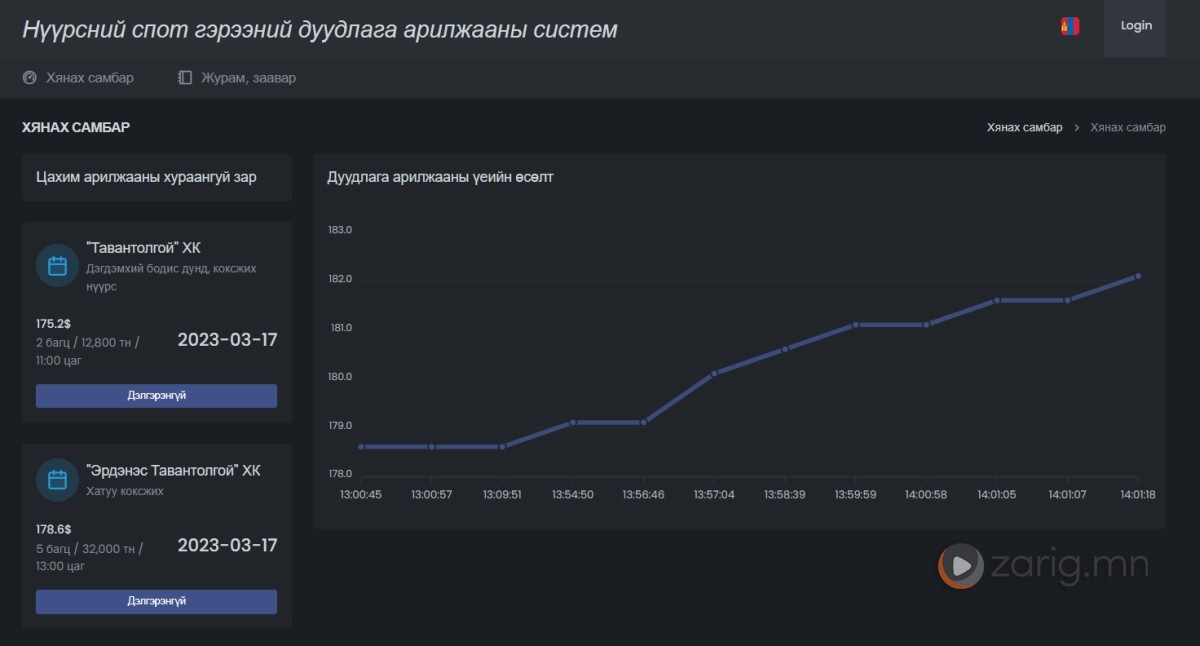Click the calendar icon on the "Тавантолгой" ХК card
The height and width of the screenshot is (646, 1200).
pyautogui.click(x=57, y=266)
